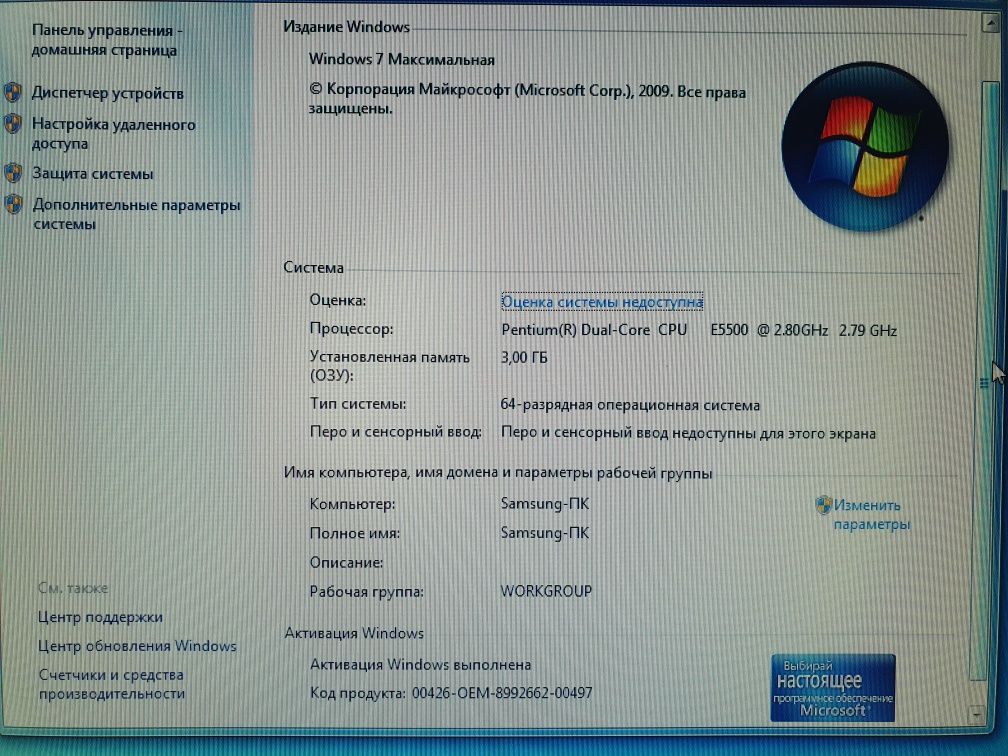Screen dimensions: 1008x756
Task: Click the Активация Windows section heading
Action: (x=354, y=633)
